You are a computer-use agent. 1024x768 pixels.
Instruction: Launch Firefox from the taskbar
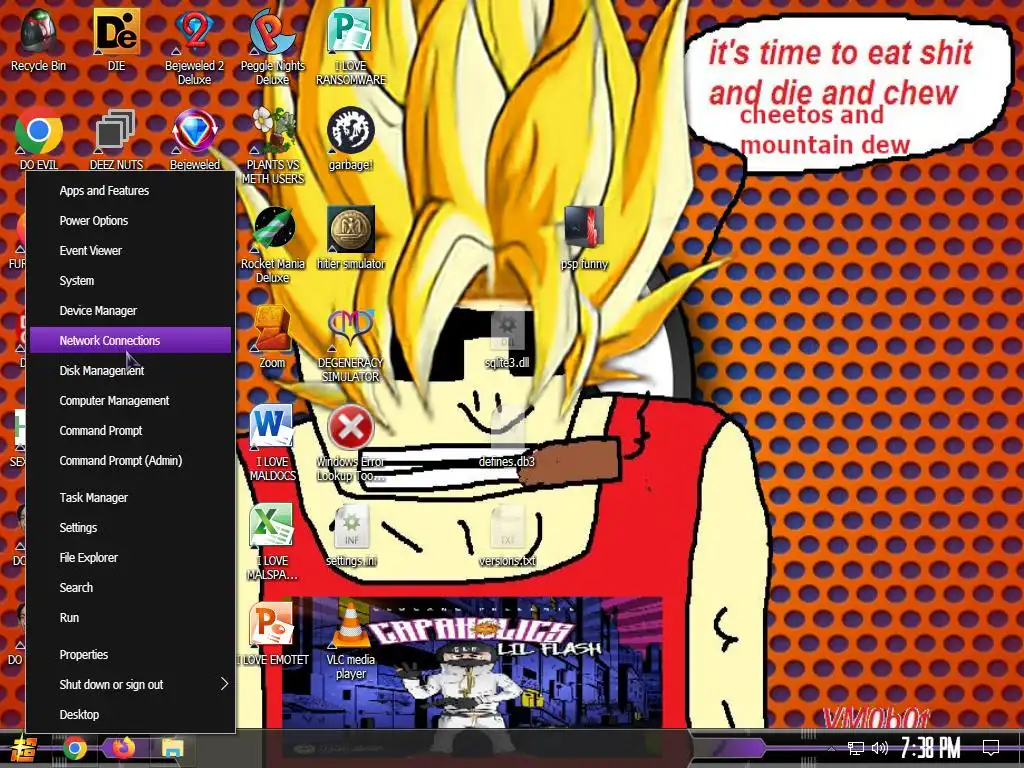[123, 748]
